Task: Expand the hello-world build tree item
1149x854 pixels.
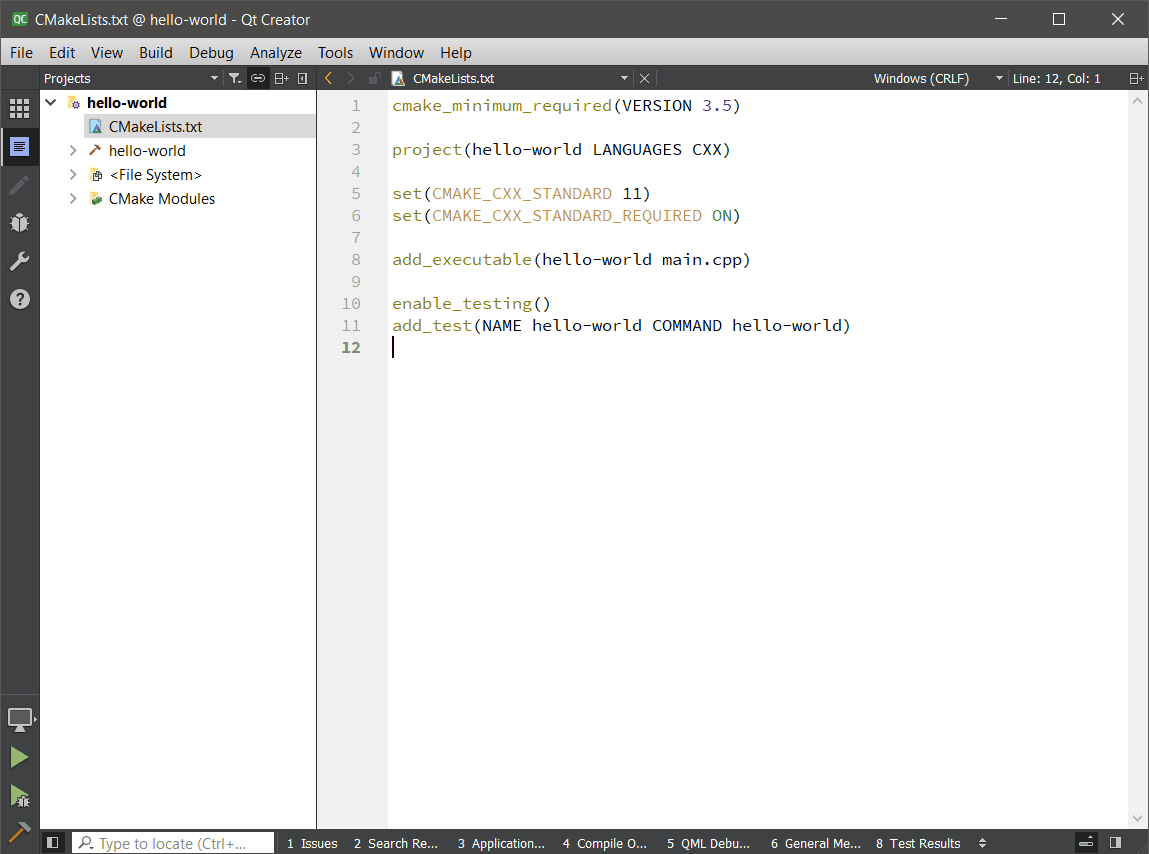Action: (72, 150)
